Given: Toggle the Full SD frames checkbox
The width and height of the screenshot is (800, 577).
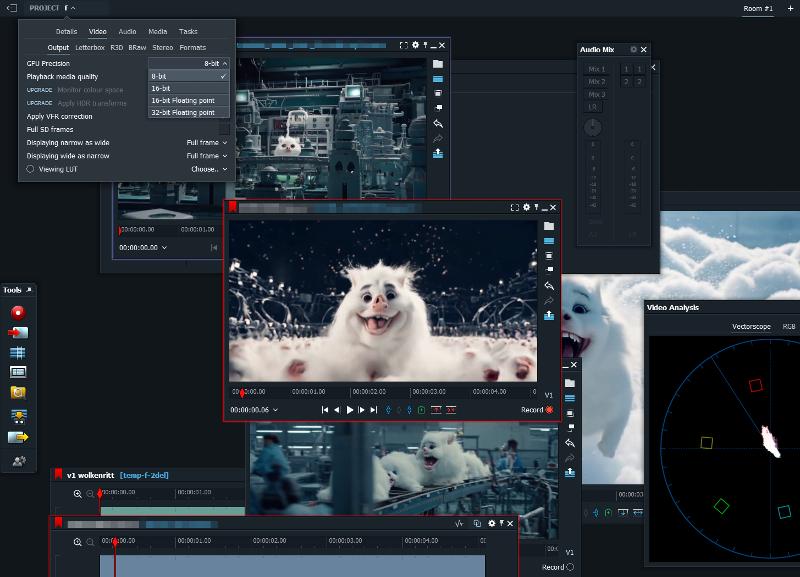Looking at the screenshot, I should [x=224, y=129].
